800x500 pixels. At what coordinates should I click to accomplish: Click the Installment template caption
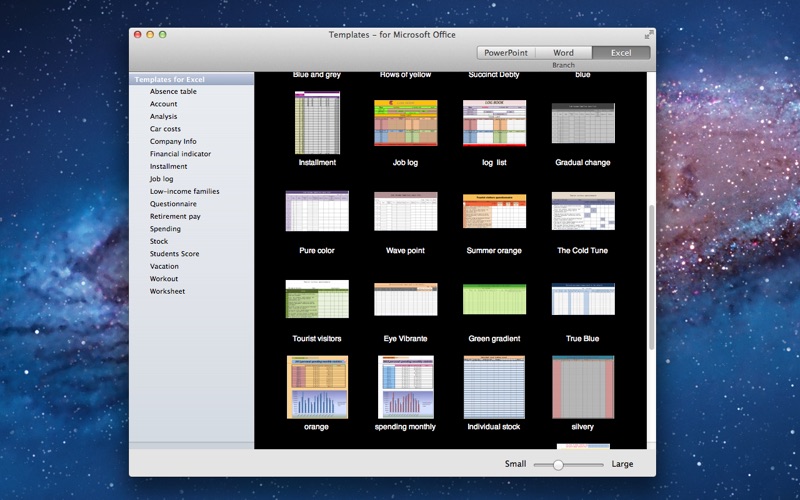coord(317,163)
